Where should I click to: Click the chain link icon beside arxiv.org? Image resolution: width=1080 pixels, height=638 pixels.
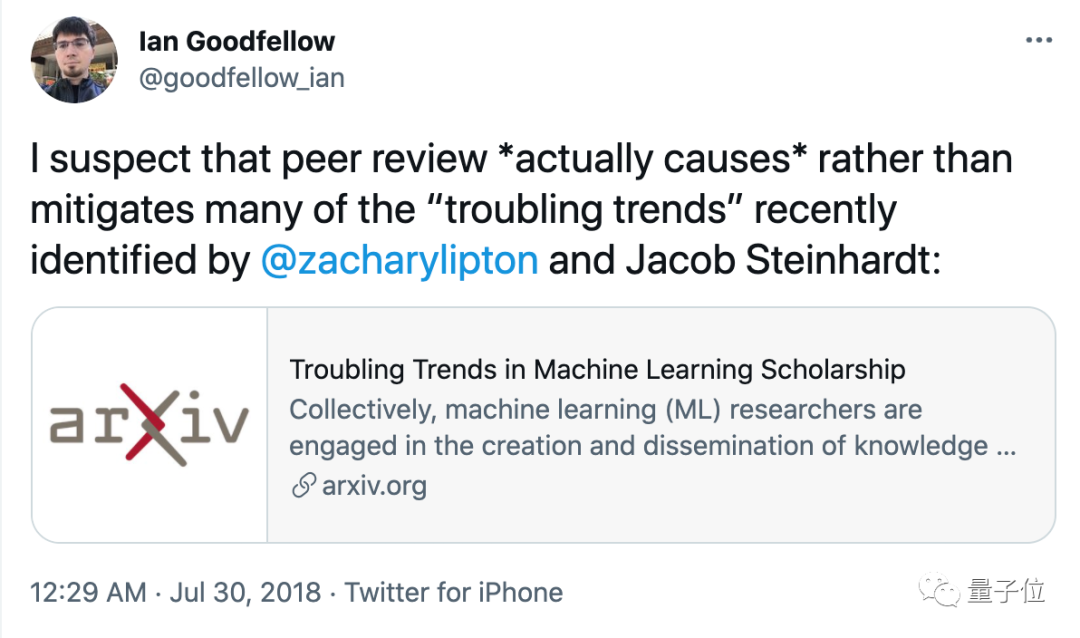pyautogui.click(x=303, y=487)
